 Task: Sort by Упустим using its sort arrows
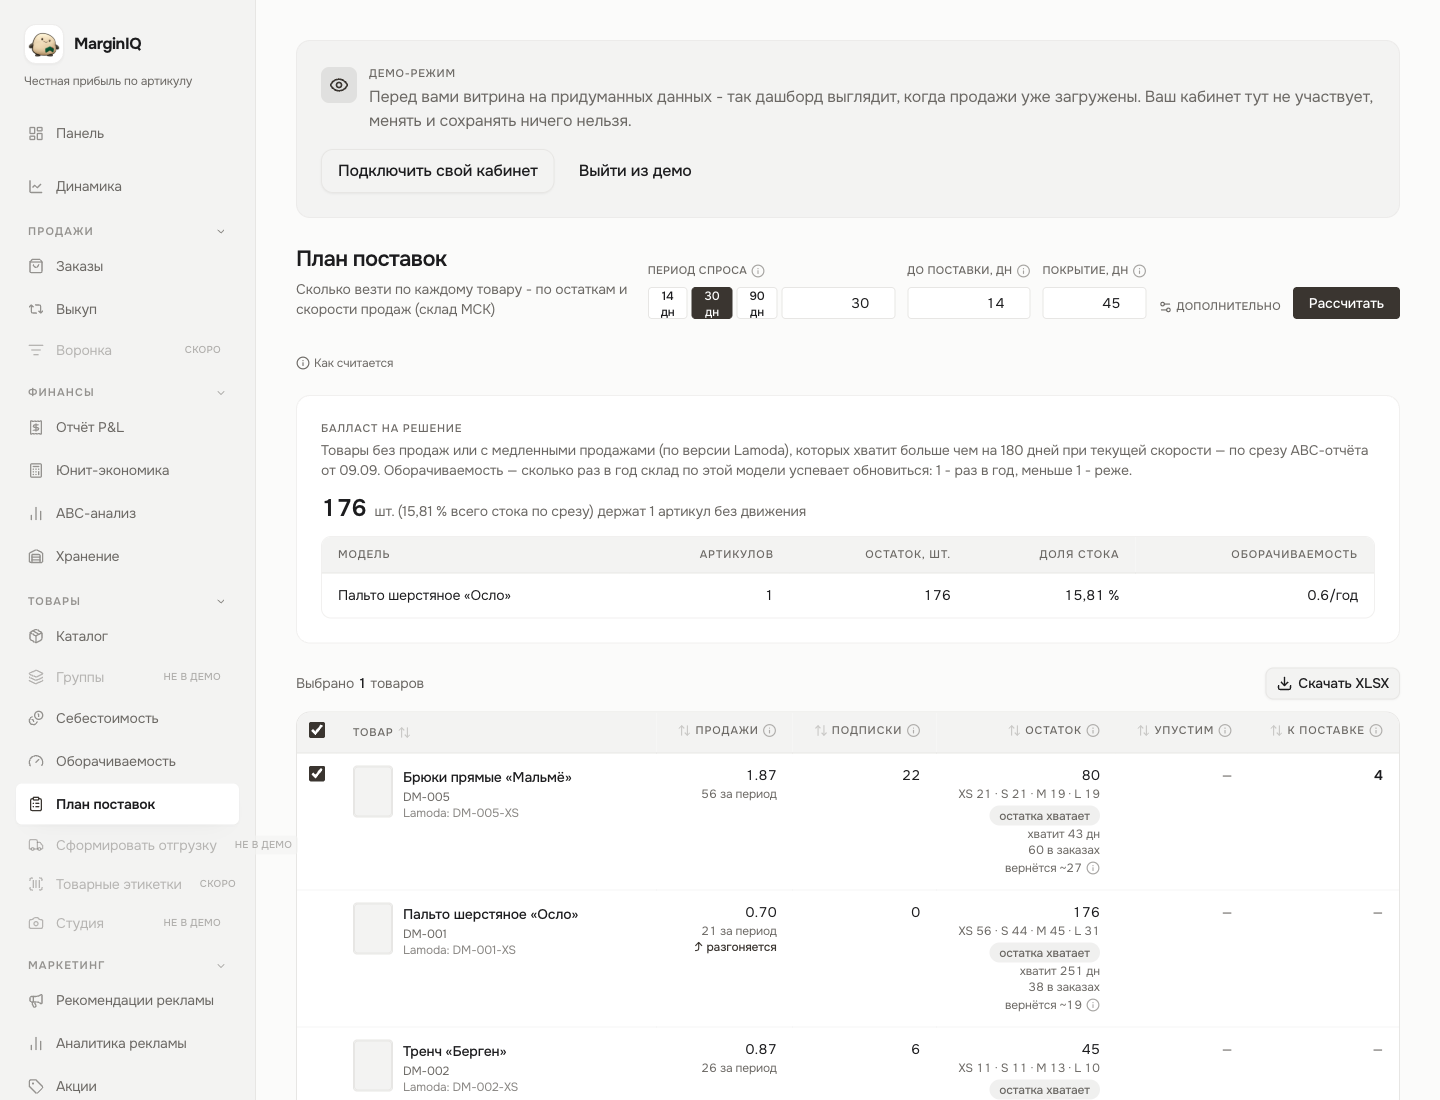[1143, 731]
